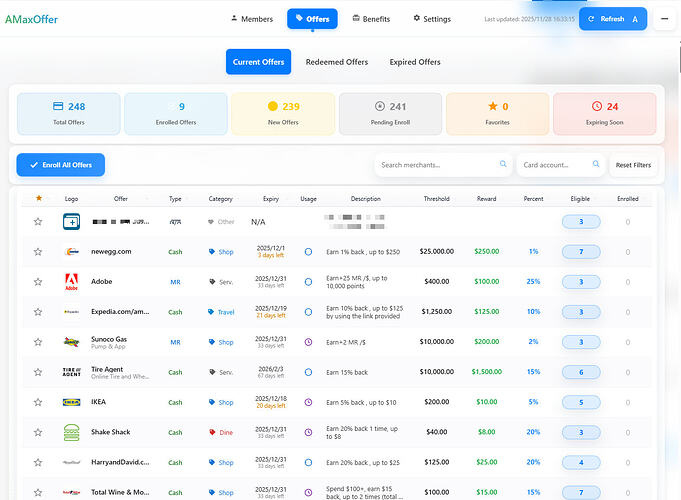This screenshot has width=681, height=500.
Task: Star the newegg.com offer as favorite
Action: click(38, 252)
